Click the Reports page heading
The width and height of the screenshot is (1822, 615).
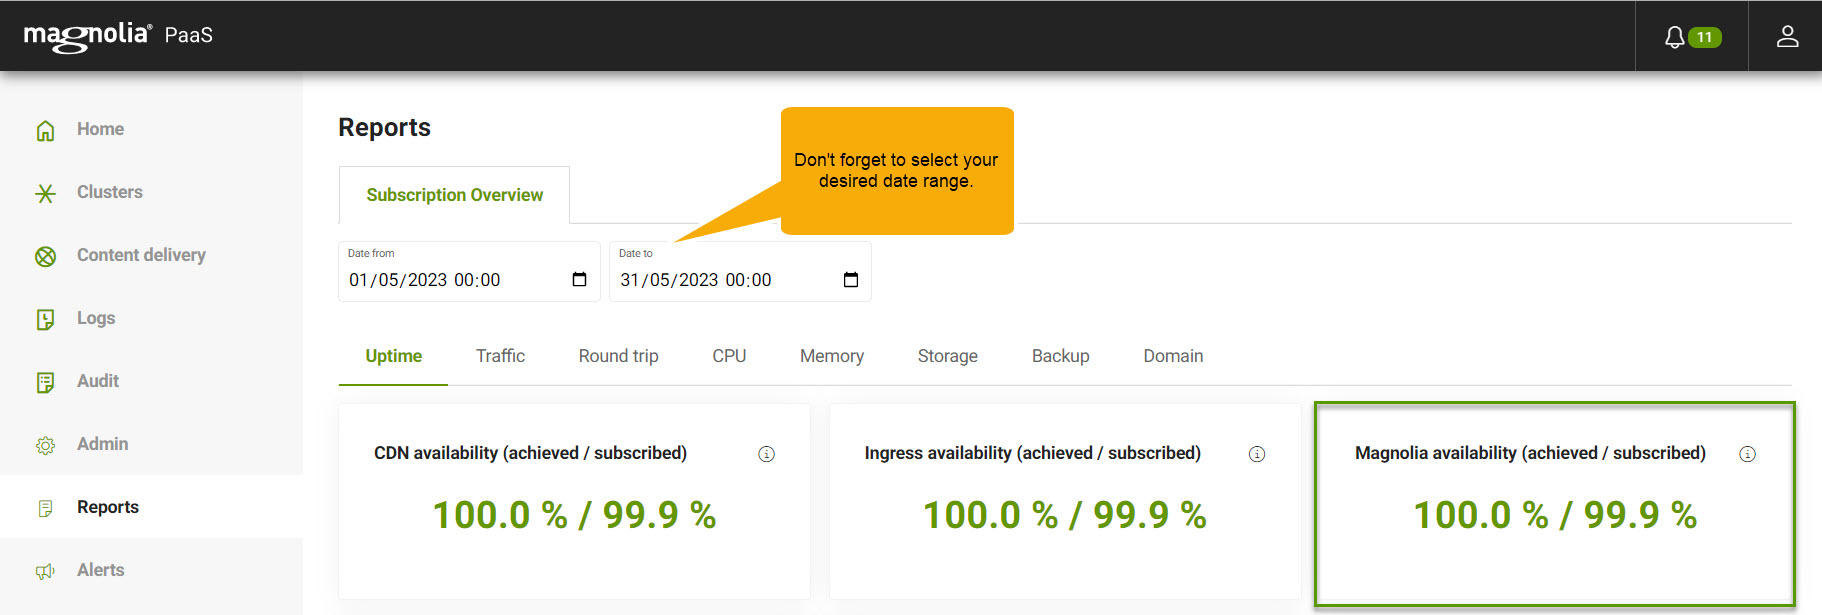(x=384, y=127)
